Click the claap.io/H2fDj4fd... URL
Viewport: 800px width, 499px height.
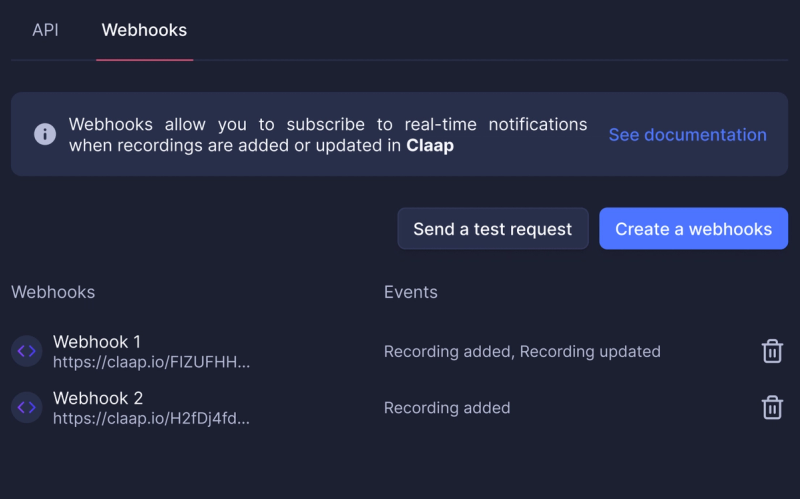tap(152, 418)
